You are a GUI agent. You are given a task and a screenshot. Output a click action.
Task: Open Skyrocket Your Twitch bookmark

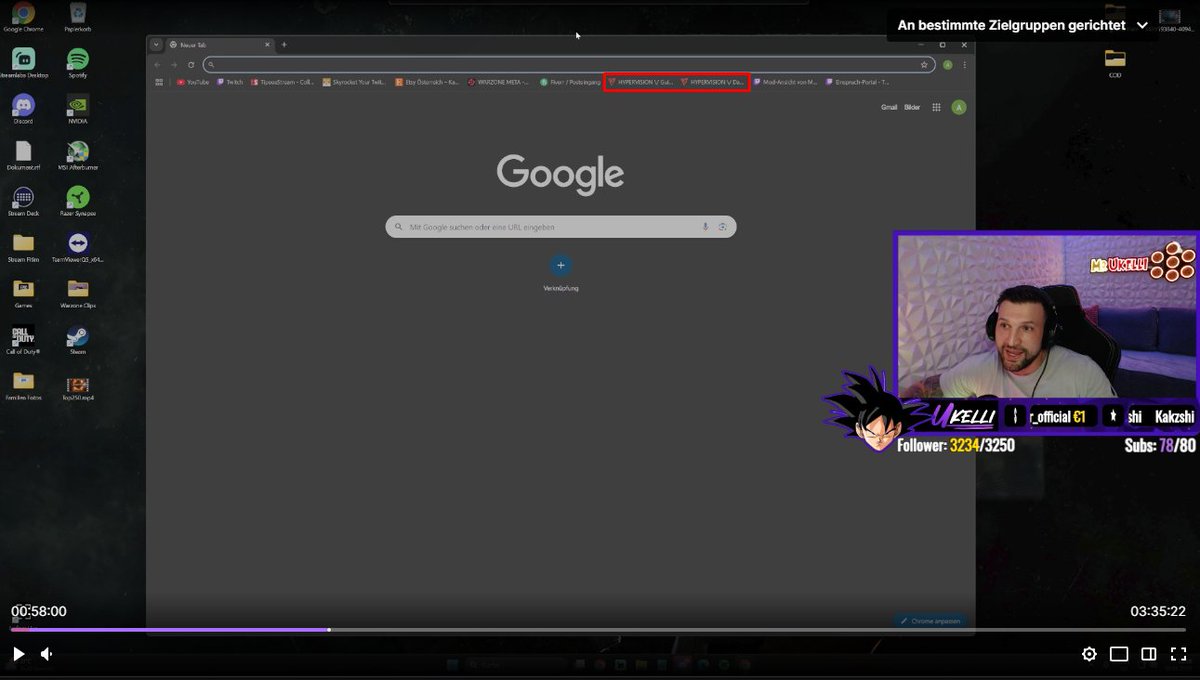point(354,82)
